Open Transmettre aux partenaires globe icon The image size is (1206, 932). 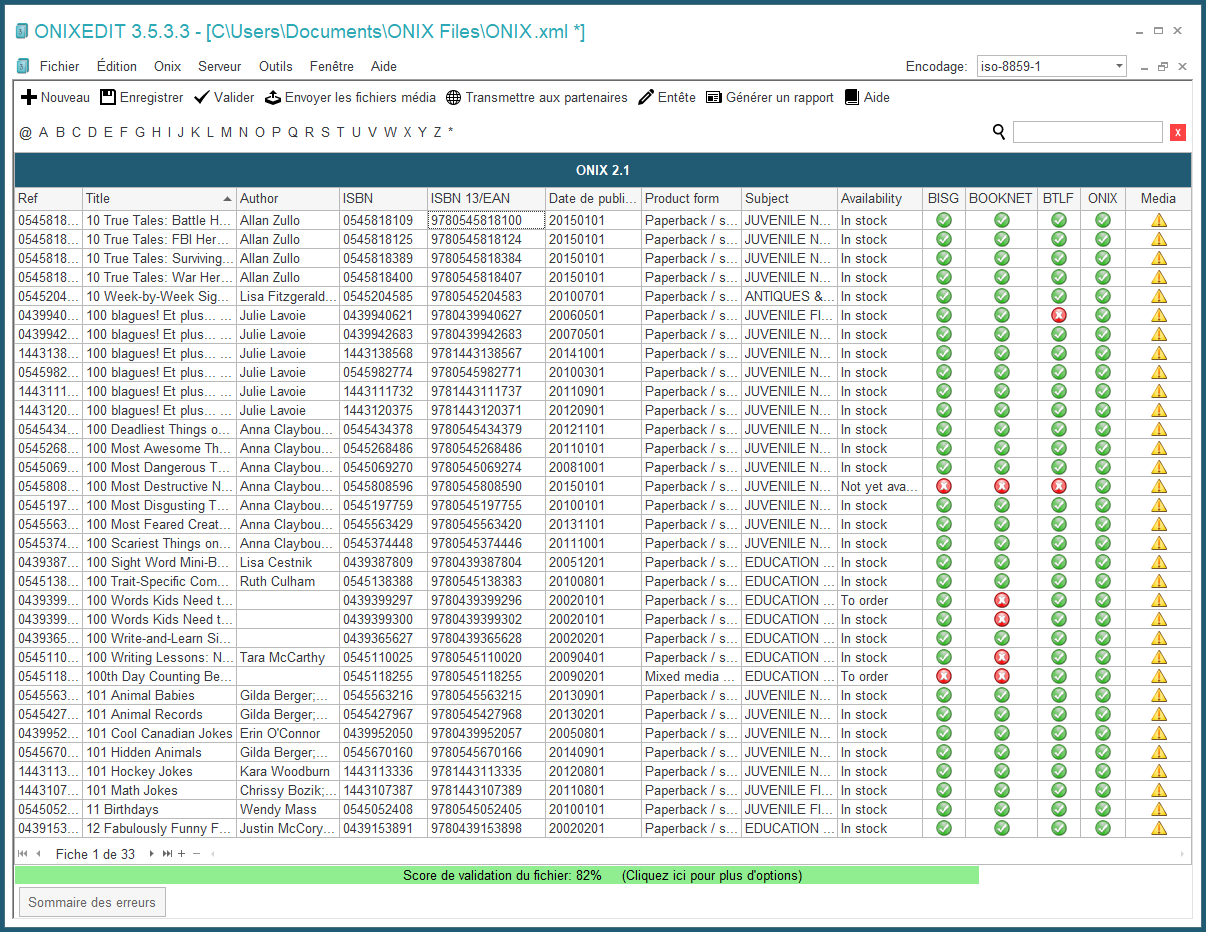coord(454,98)
